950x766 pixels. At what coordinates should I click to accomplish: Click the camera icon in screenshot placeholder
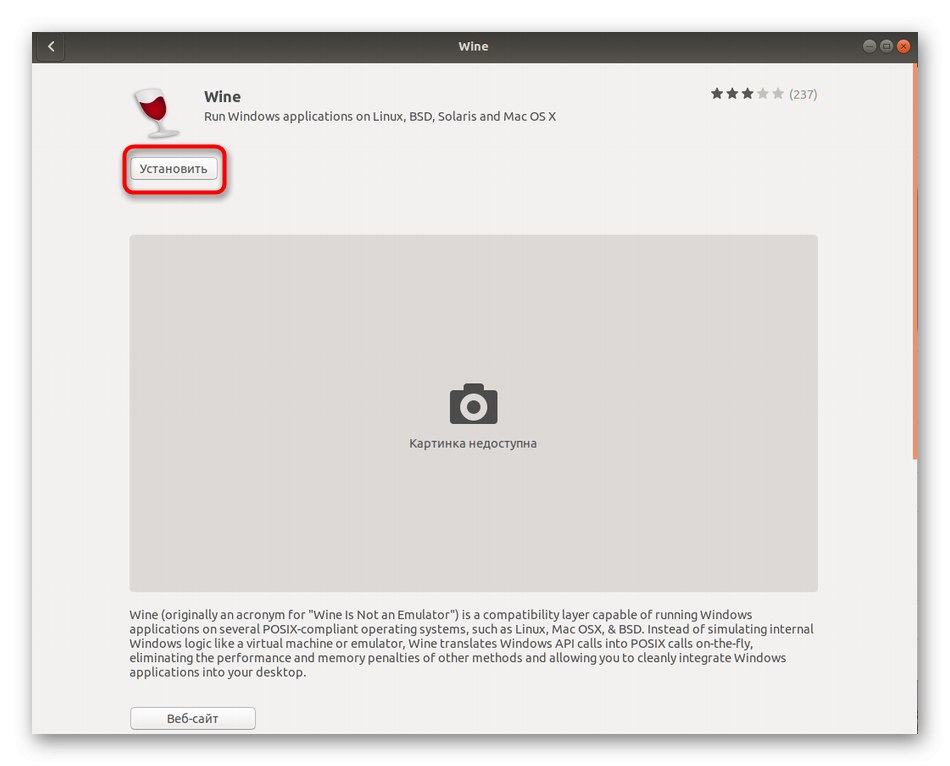[473, 404]
